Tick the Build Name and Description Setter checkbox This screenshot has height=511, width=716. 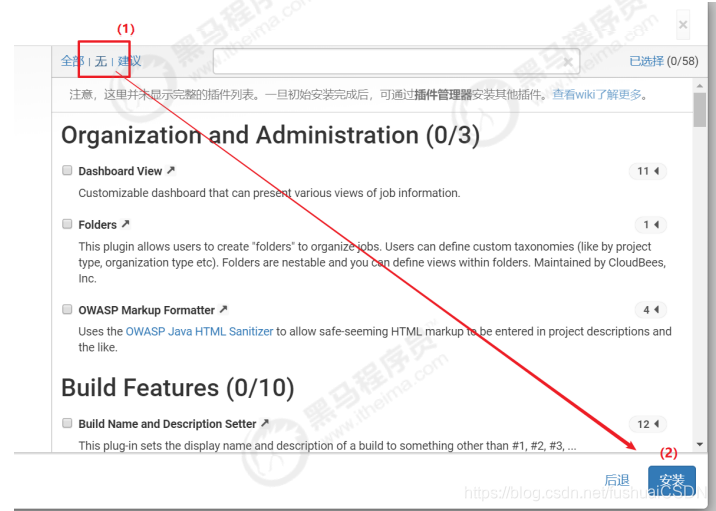(67, 423)
